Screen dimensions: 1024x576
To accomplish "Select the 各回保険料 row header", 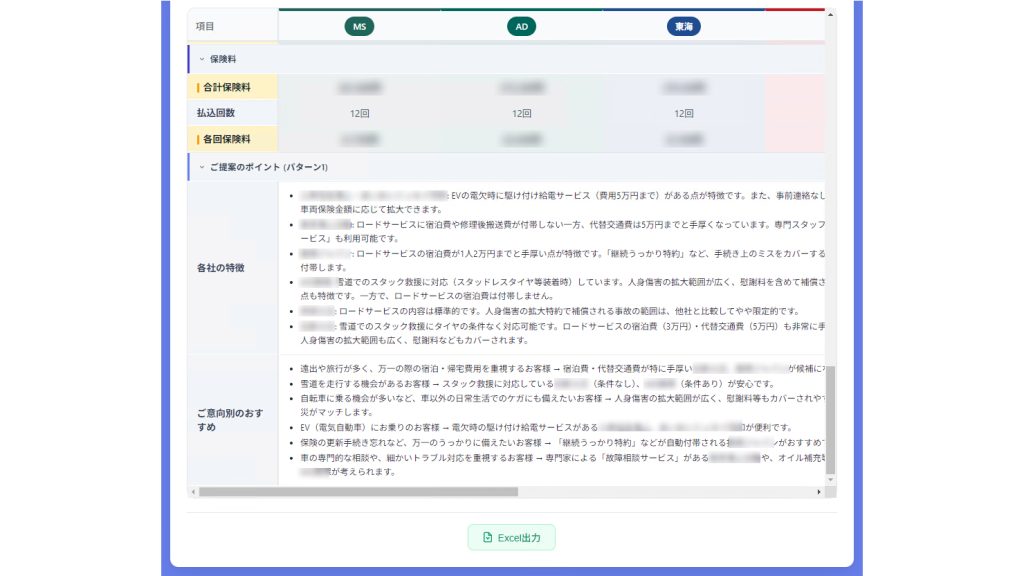I will point(232,139).
